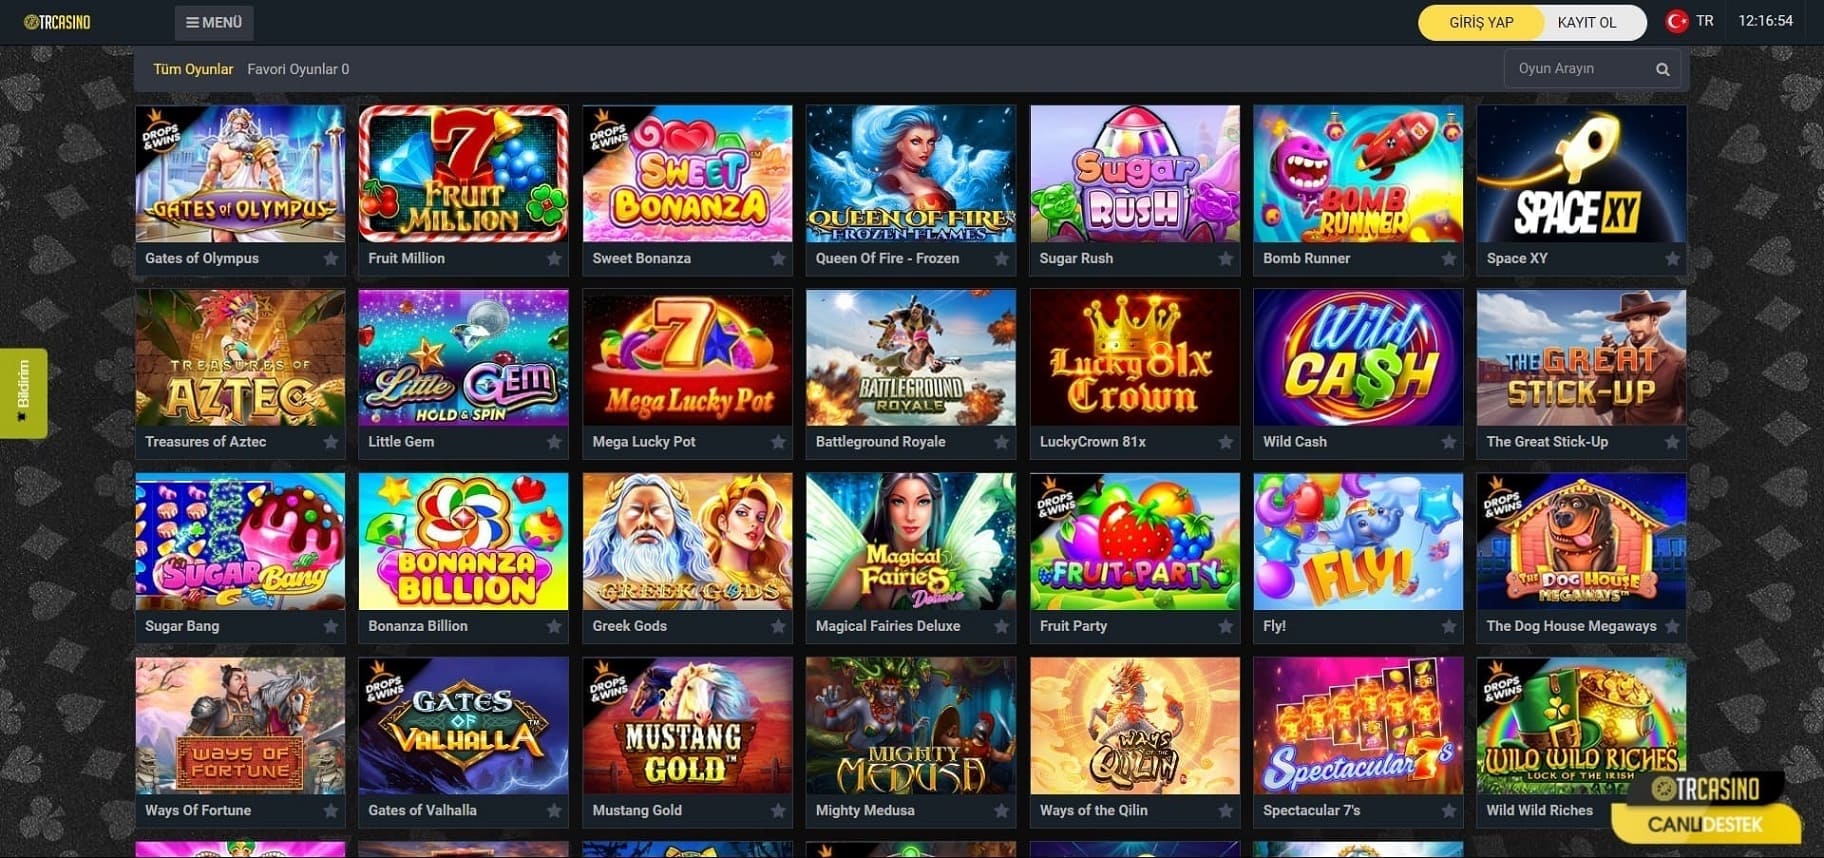The image size is (1824, 858).
Task: Mark Space XY as favorite
Action: tap(1672, 259)
